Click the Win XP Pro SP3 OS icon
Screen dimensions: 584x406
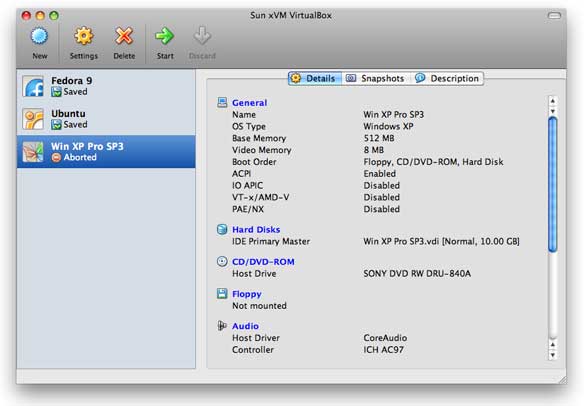tap(33, 152)
